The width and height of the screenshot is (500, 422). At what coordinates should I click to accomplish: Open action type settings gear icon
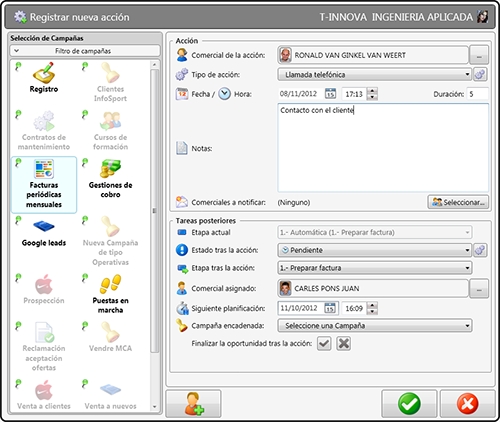[x=480, y=74]
